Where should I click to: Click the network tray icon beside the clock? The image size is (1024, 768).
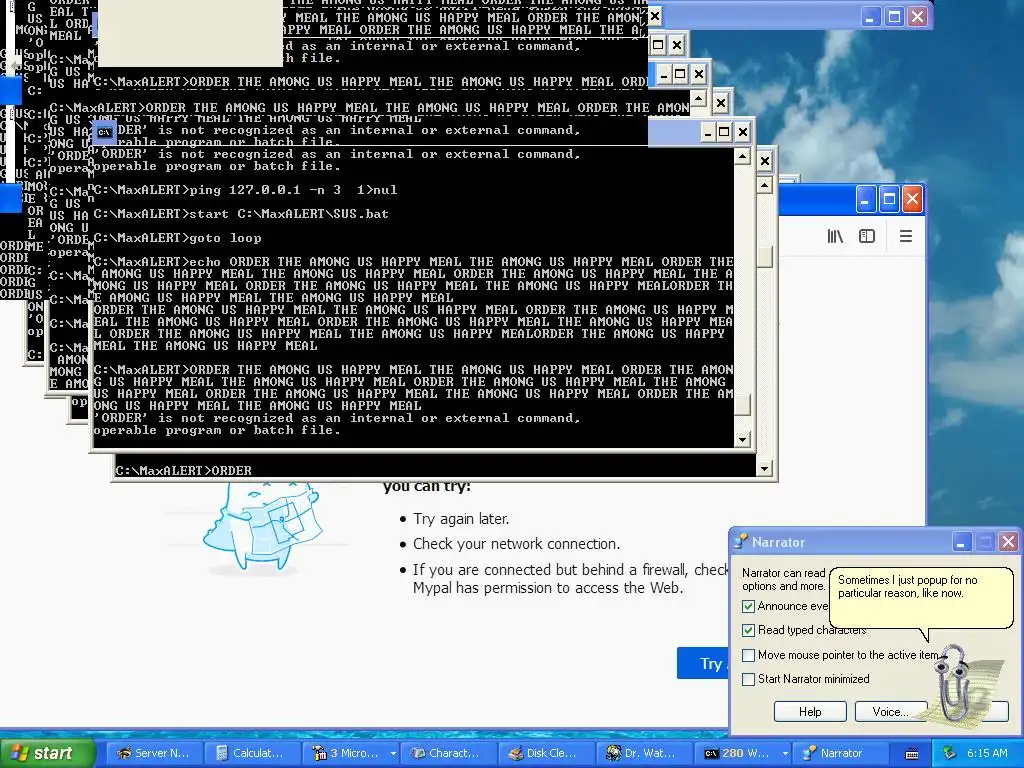coord(950,753)
